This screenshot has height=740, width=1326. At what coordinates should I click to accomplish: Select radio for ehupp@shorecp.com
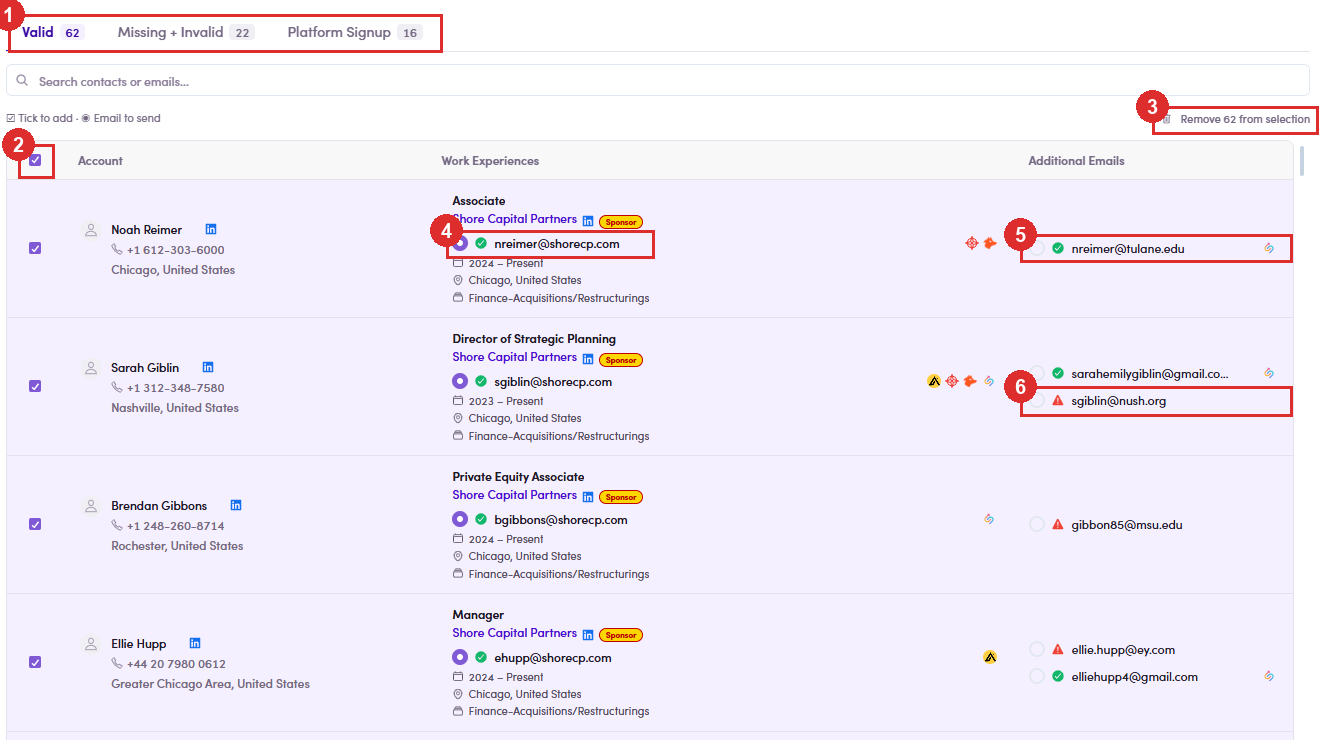460,657
